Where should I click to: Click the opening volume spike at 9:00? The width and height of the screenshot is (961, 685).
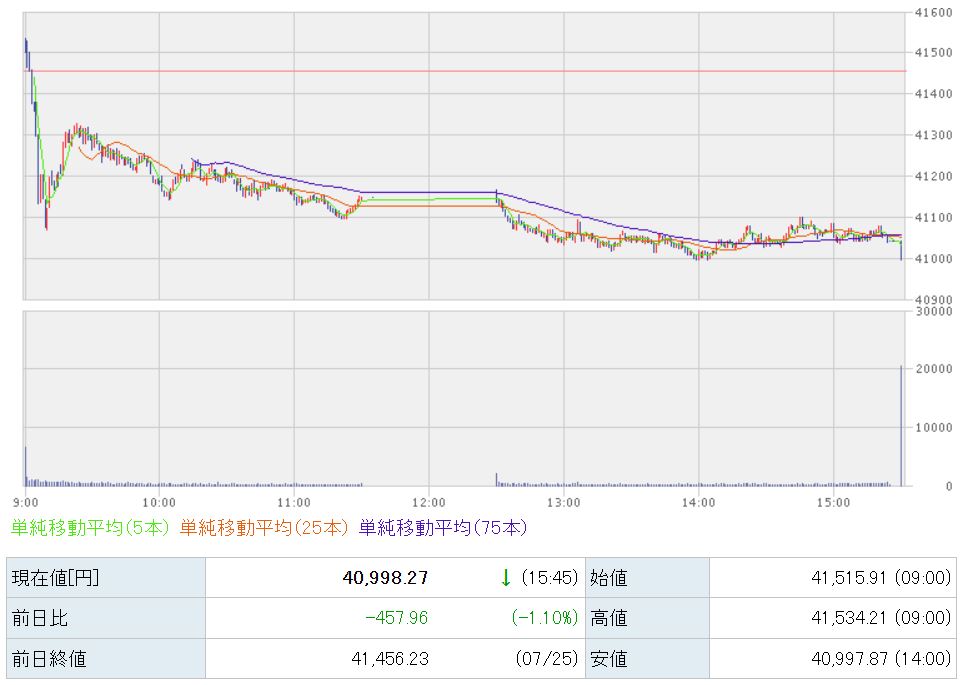[x=26, y=466]
